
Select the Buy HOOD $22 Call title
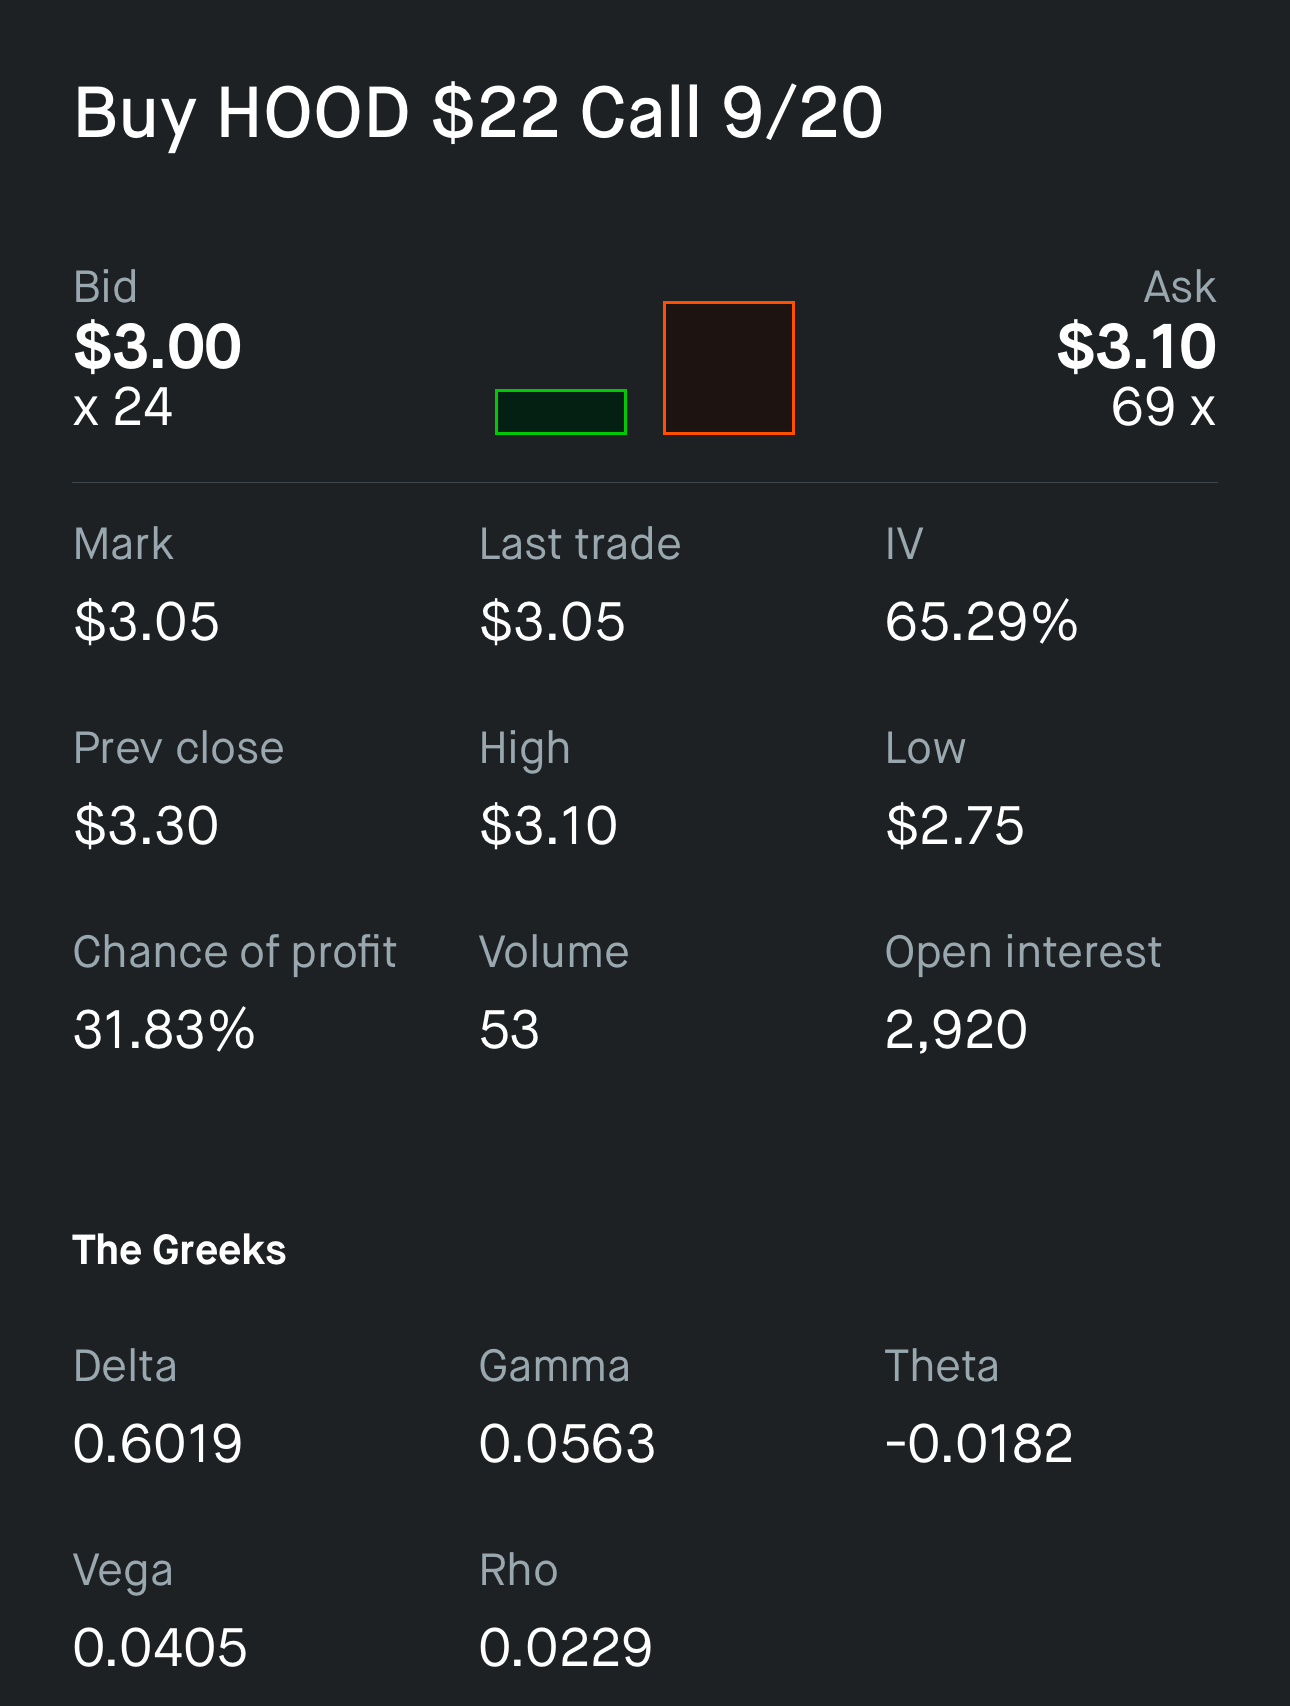pos(478,113)
